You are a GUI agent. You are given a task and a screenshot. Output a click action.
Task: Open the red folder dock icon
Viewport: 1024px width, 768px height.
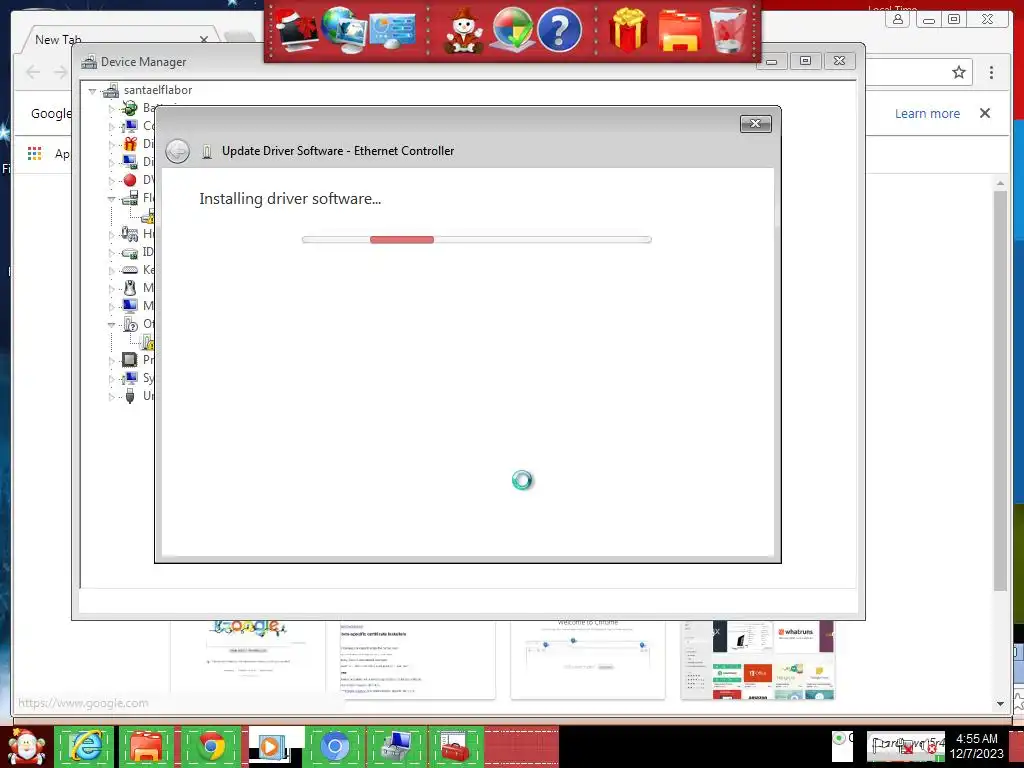(679, 31)
